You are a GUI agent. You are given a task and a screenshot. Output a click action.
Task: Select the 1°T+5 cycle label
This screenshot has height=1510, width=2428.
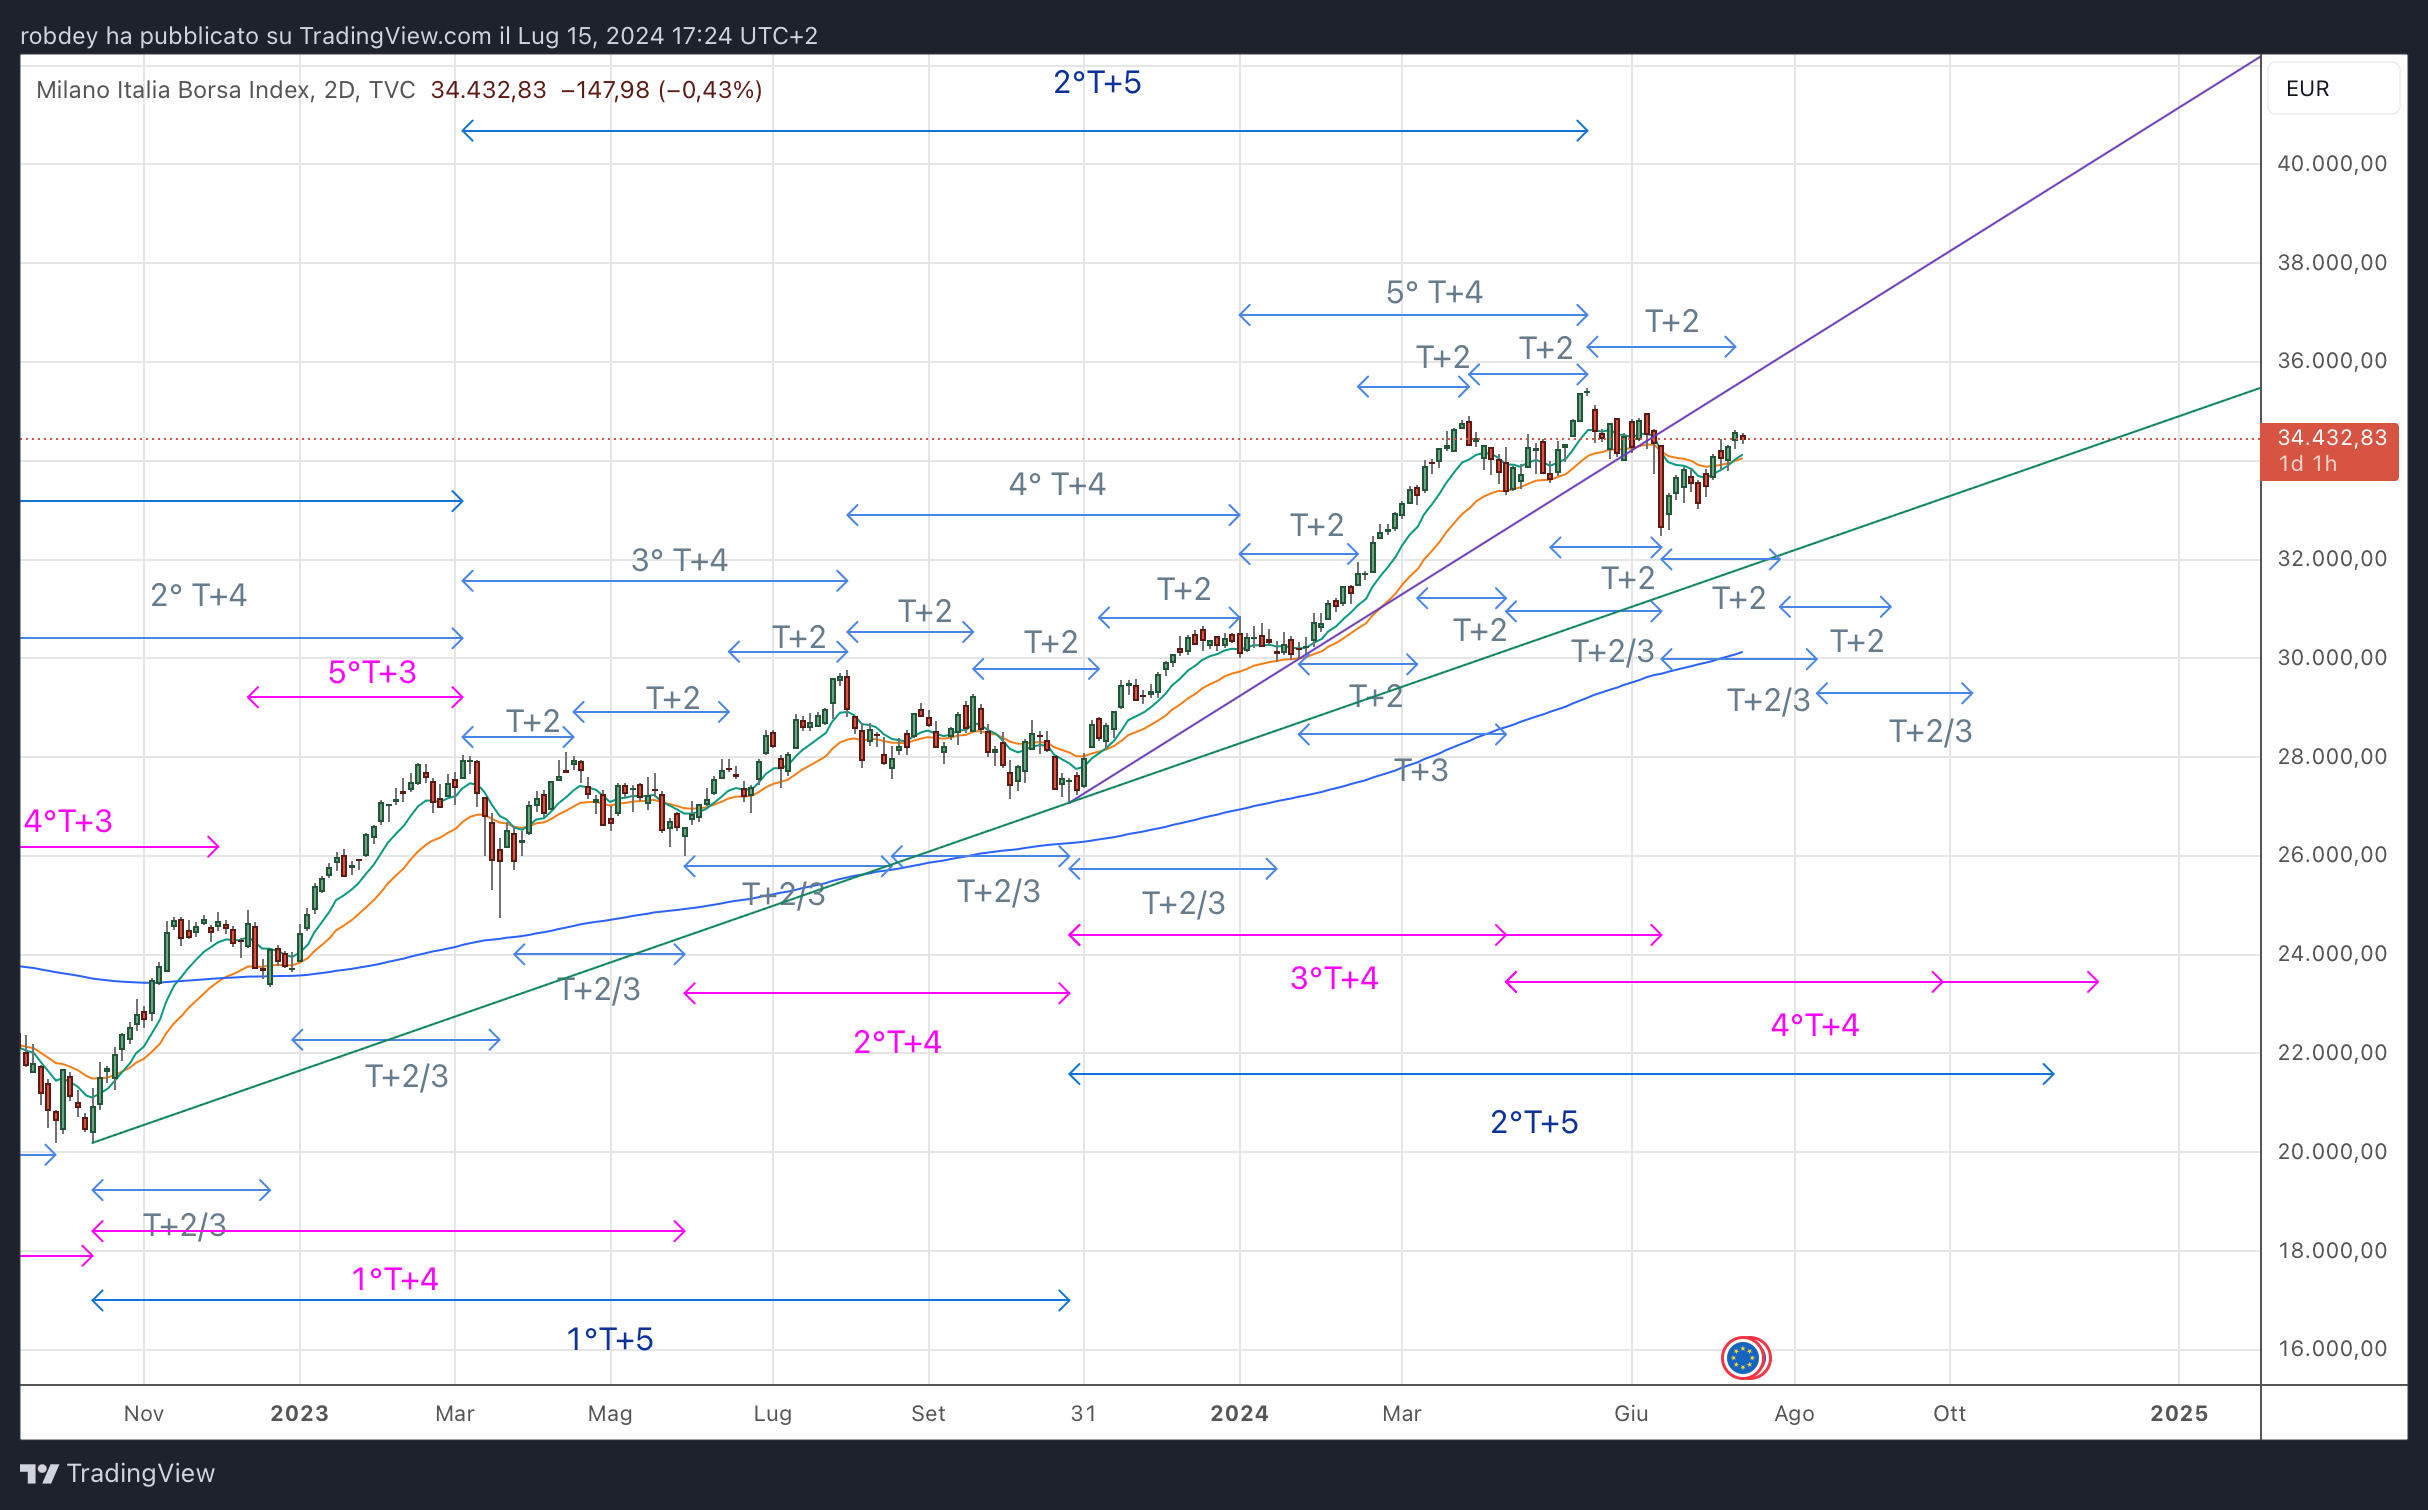610,1339
